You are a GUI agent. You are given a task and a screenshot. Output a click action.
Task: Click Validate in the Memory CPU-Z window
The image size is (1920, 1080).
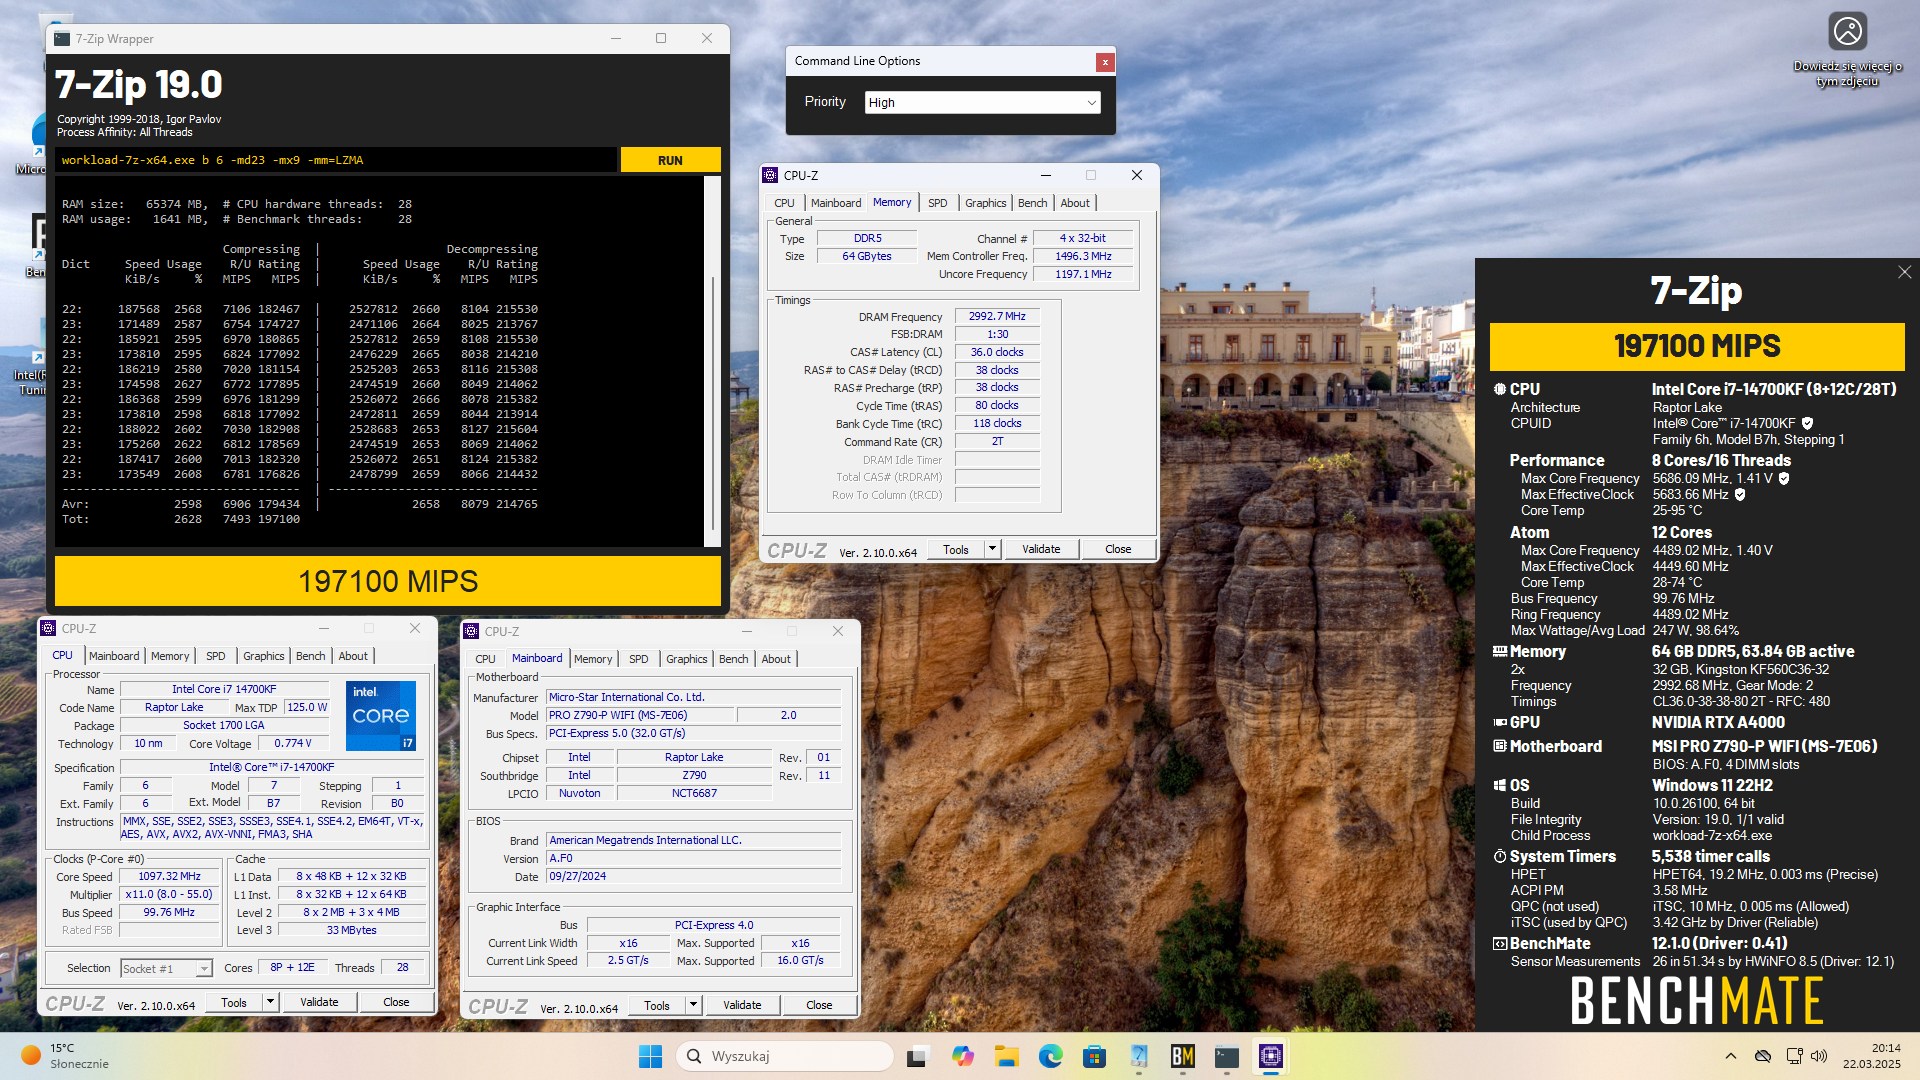[x=1041, y=549]
